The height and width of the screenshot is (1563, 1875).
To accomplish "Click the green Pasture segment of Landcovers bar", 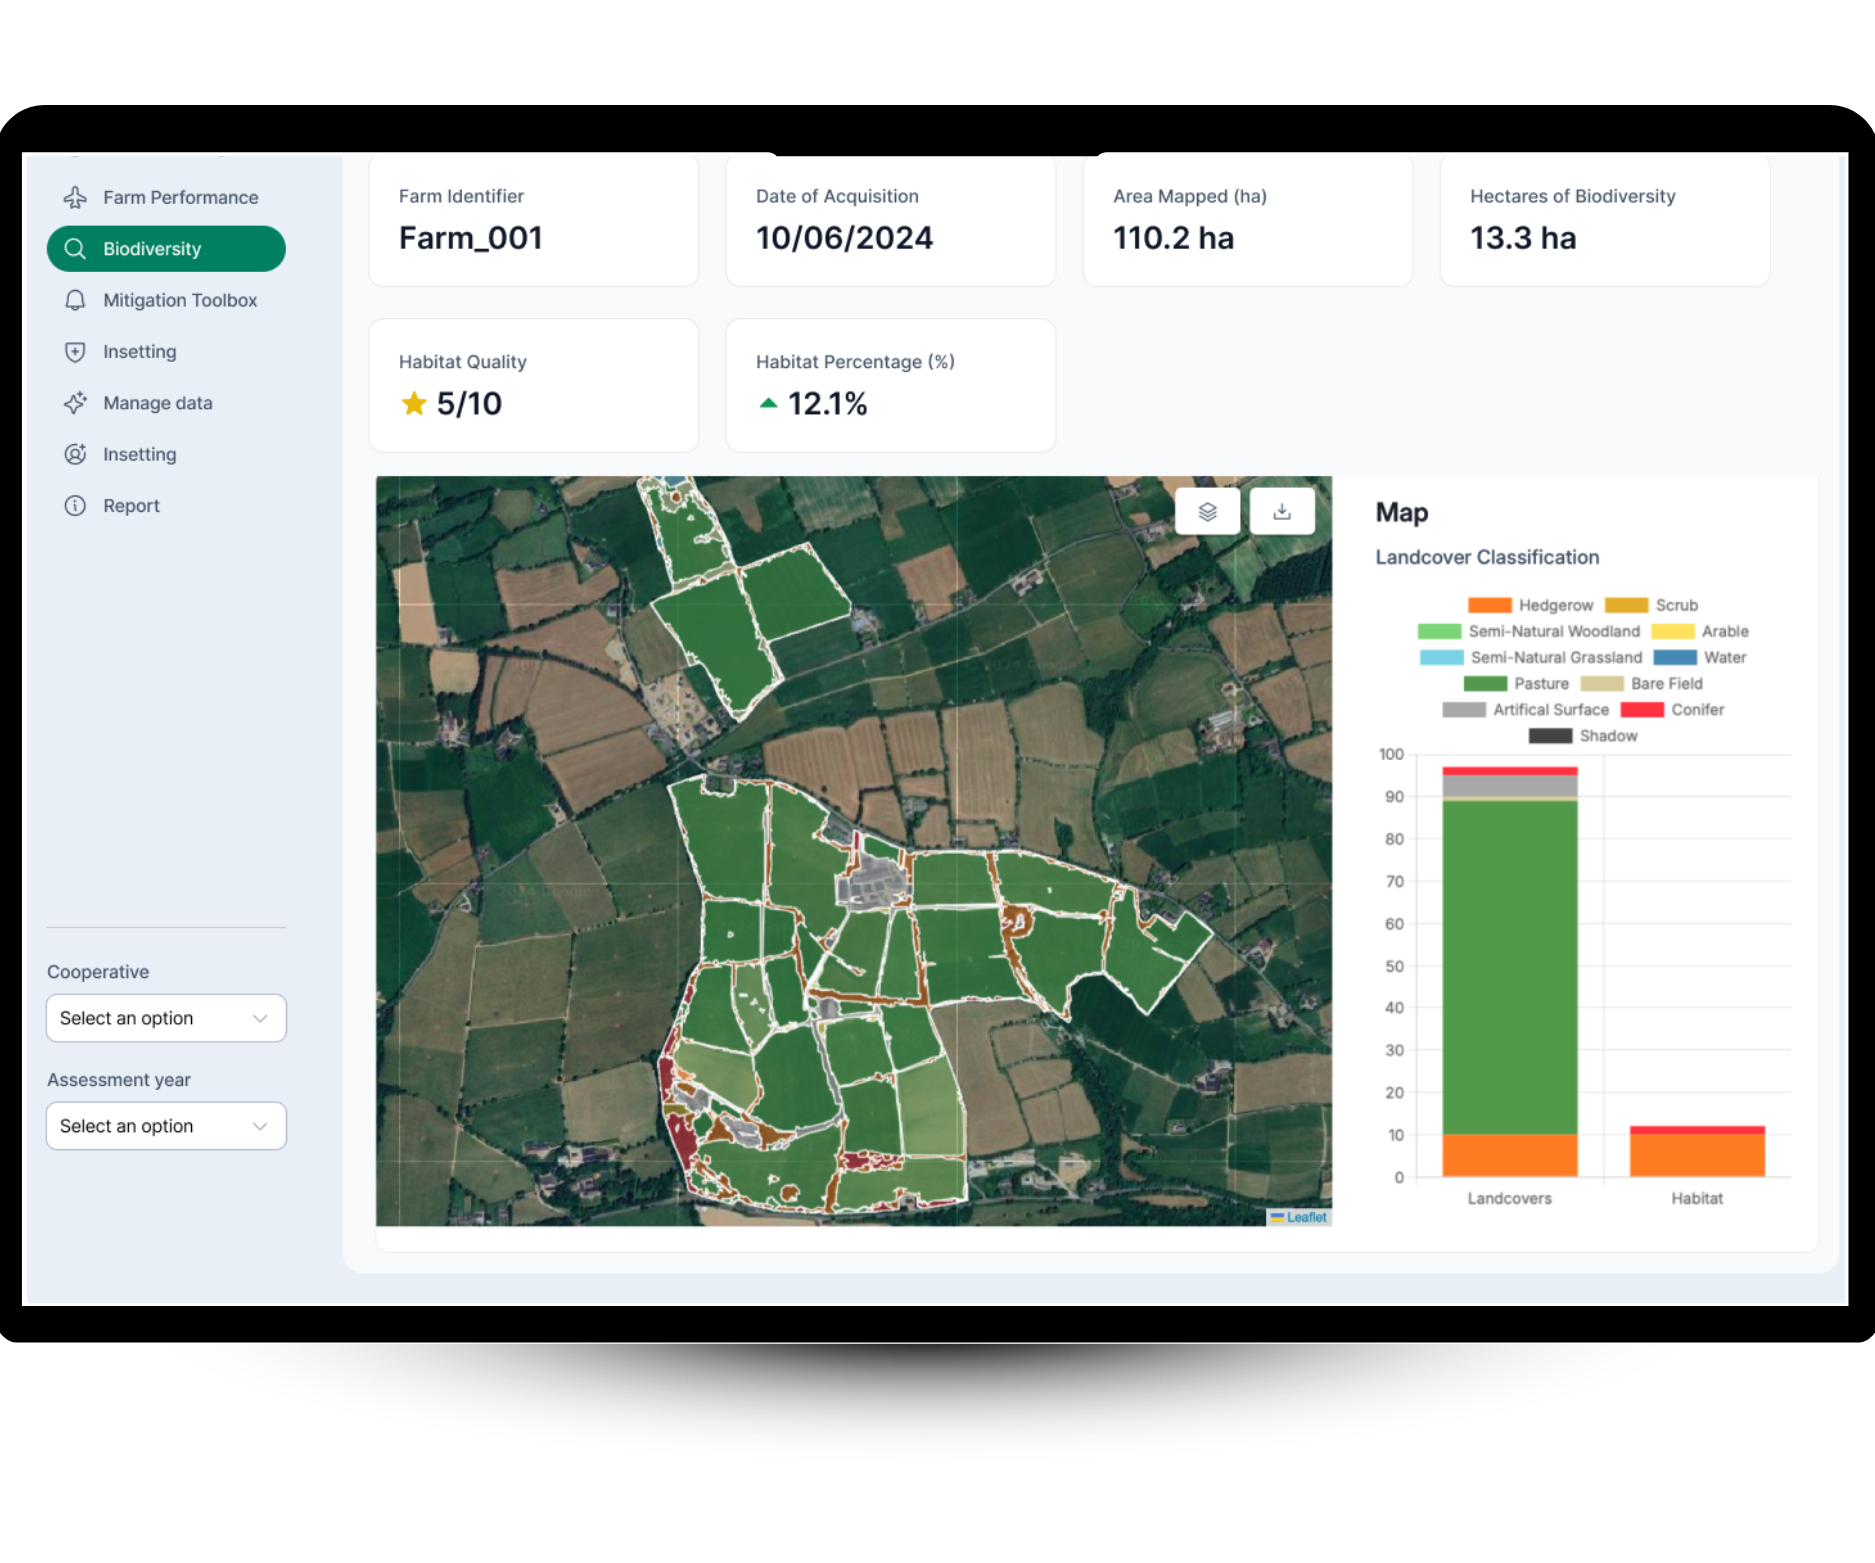I will pyautogui.click(x=1510, y=967).
